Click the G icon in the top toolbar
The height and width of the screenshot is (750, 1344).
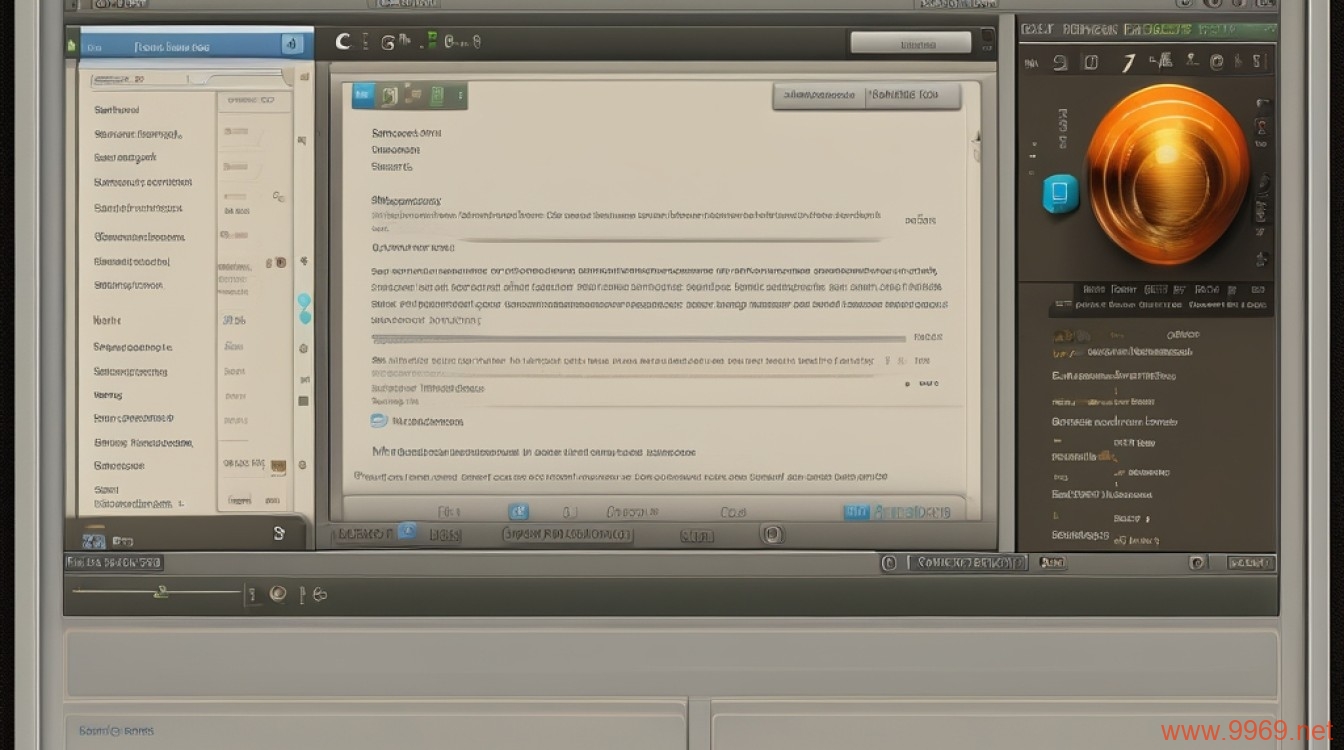pyautogui.click(x=388, y=42)
